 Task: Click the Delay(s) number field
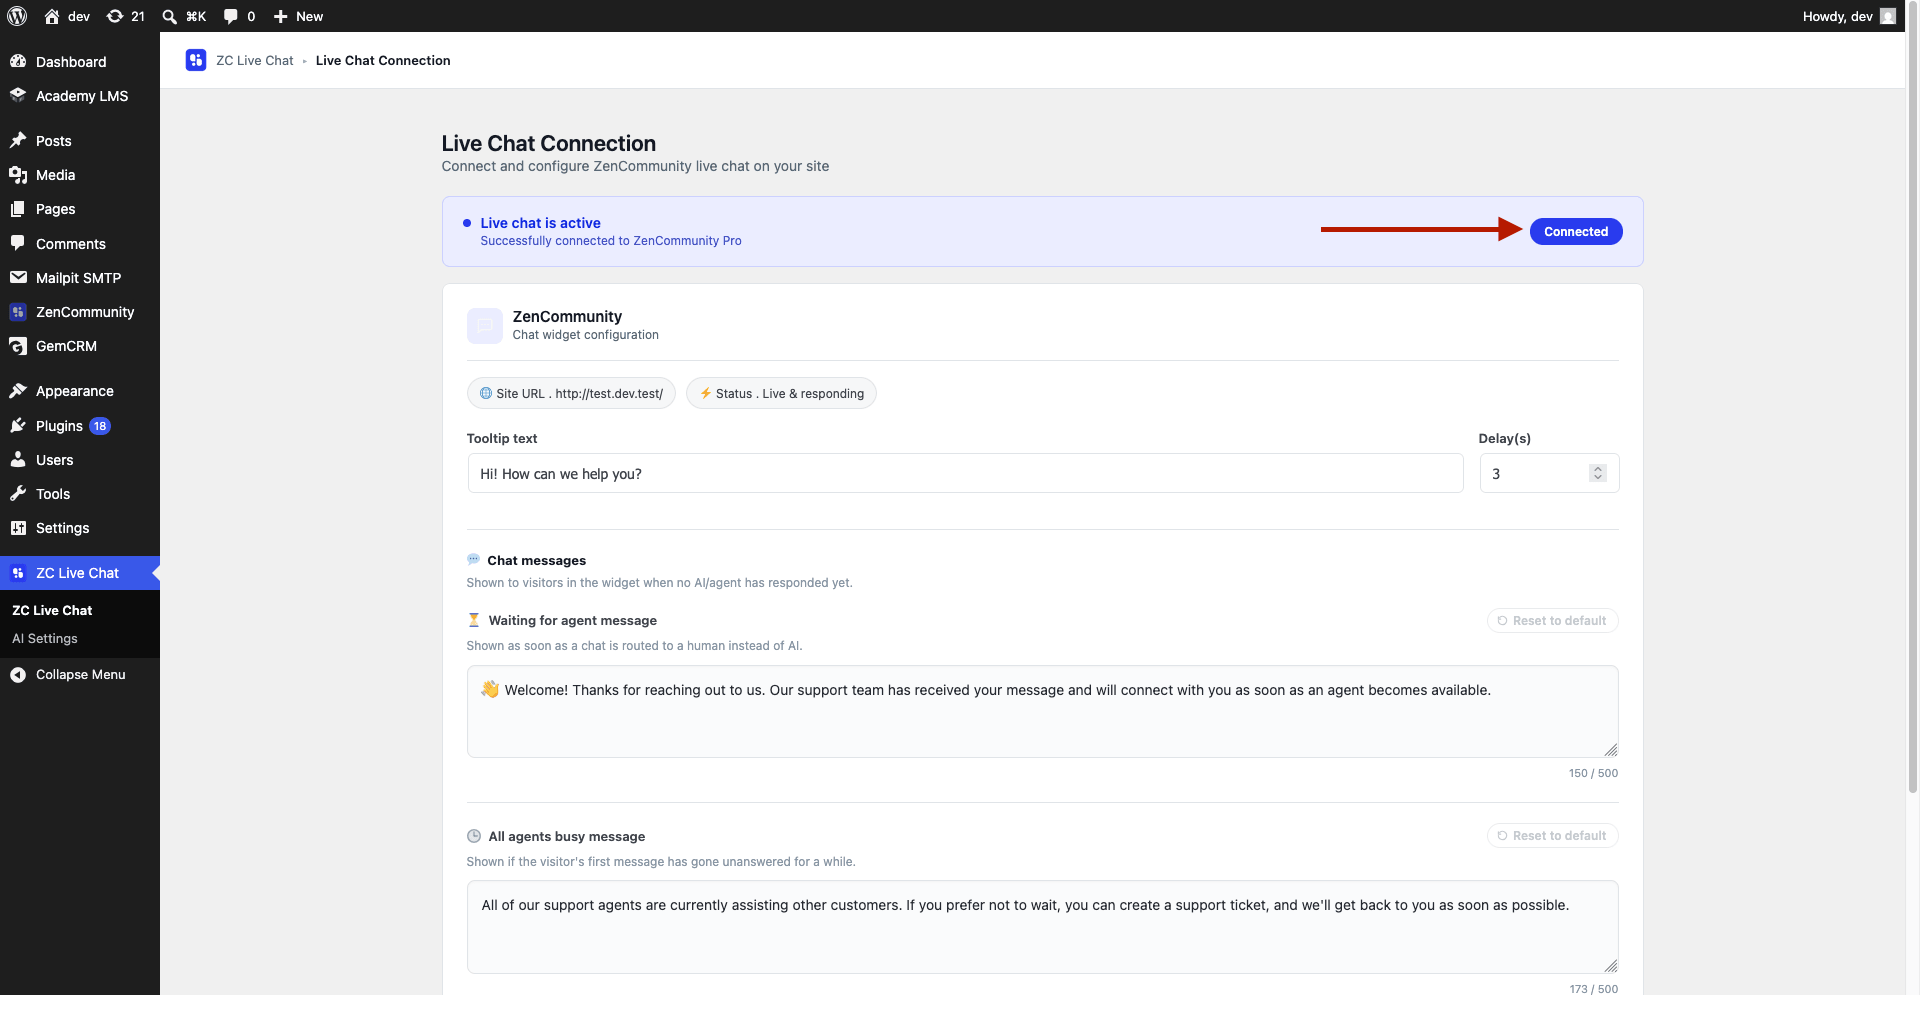1548,473
